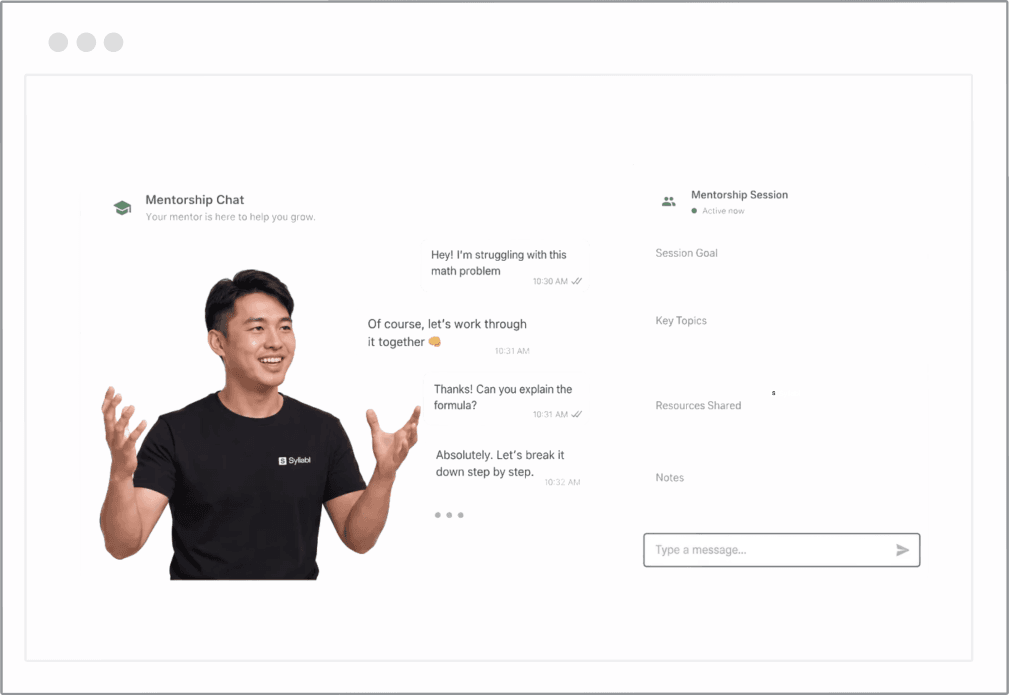Click the 10:32 AM timestamp
The height and width of the screenshot is (695, 1009).
pos(562,482)
